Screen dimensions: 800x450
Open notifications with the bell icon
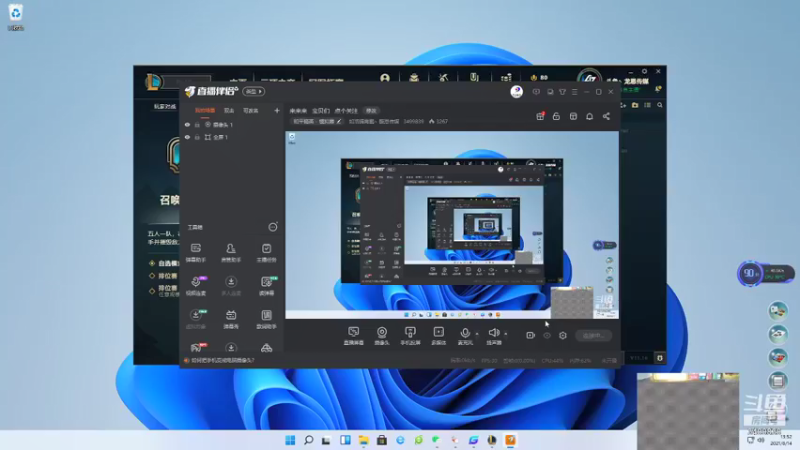[x=589, y=116]
